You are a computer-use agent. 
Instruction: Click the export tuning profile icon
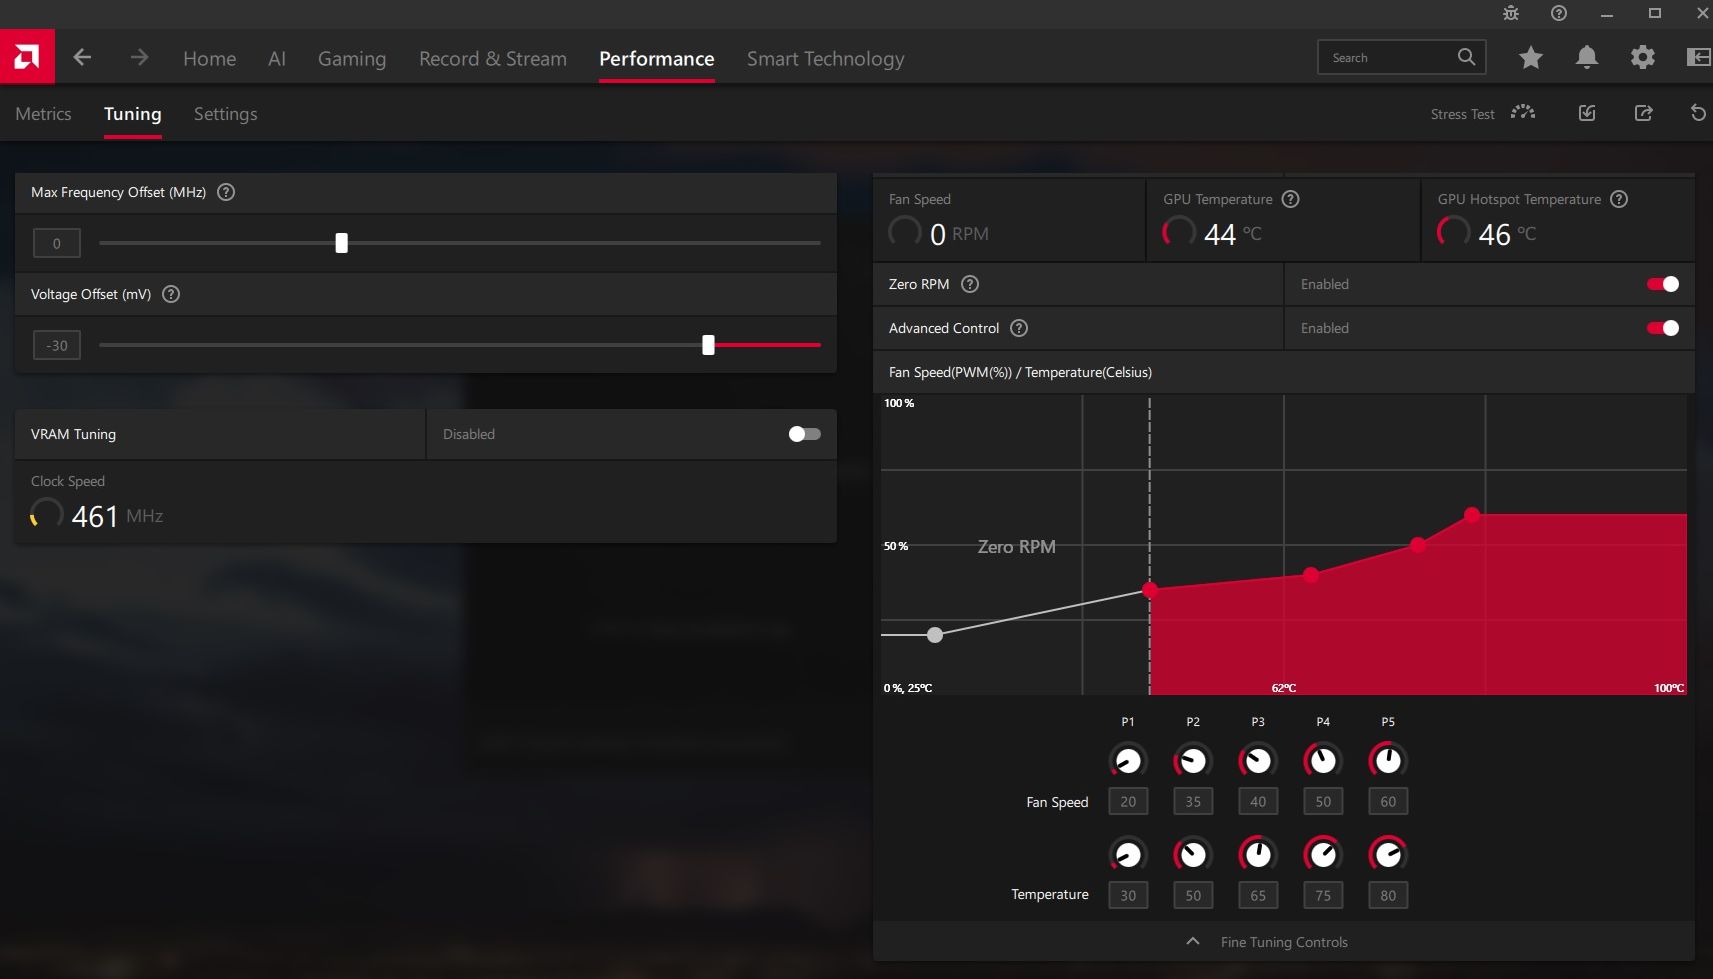pos(1643,113)
